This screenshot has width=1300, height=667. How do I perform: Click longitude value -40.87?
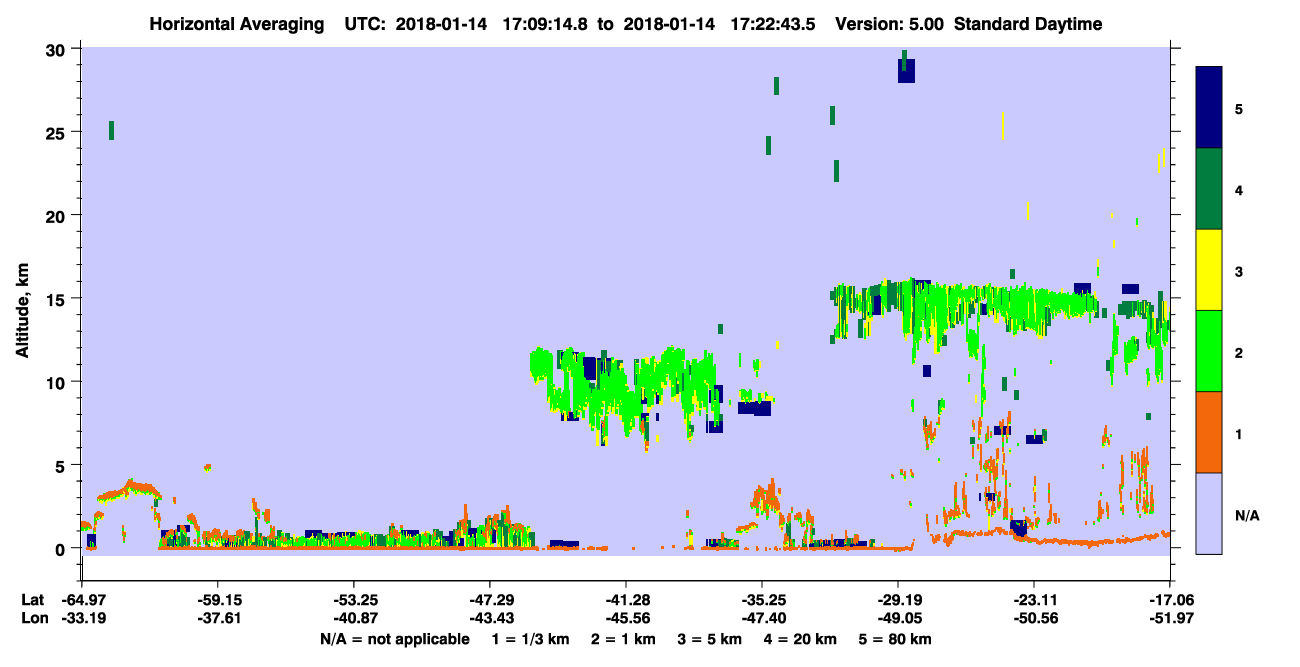coord(354,618)
